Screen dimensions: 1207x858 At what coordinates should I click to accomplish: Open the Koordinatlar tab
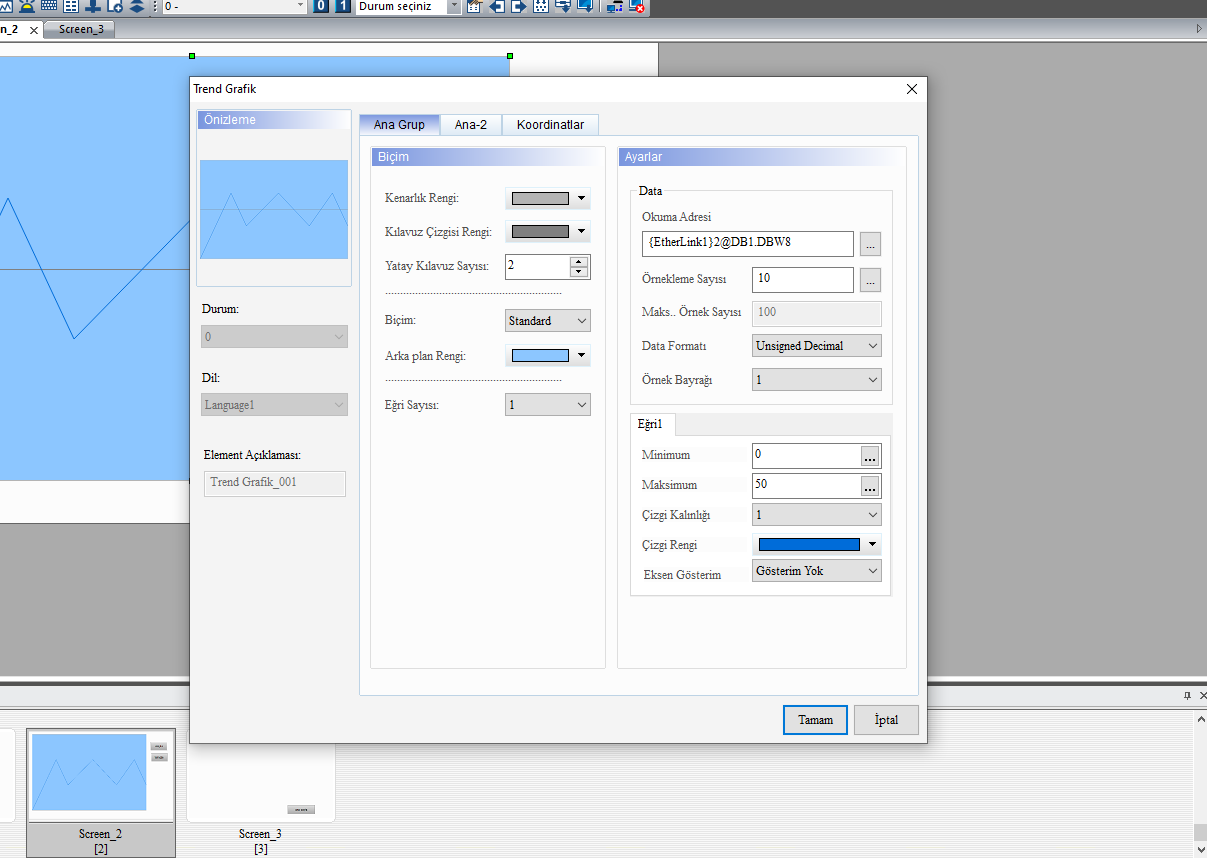[550, 125]
